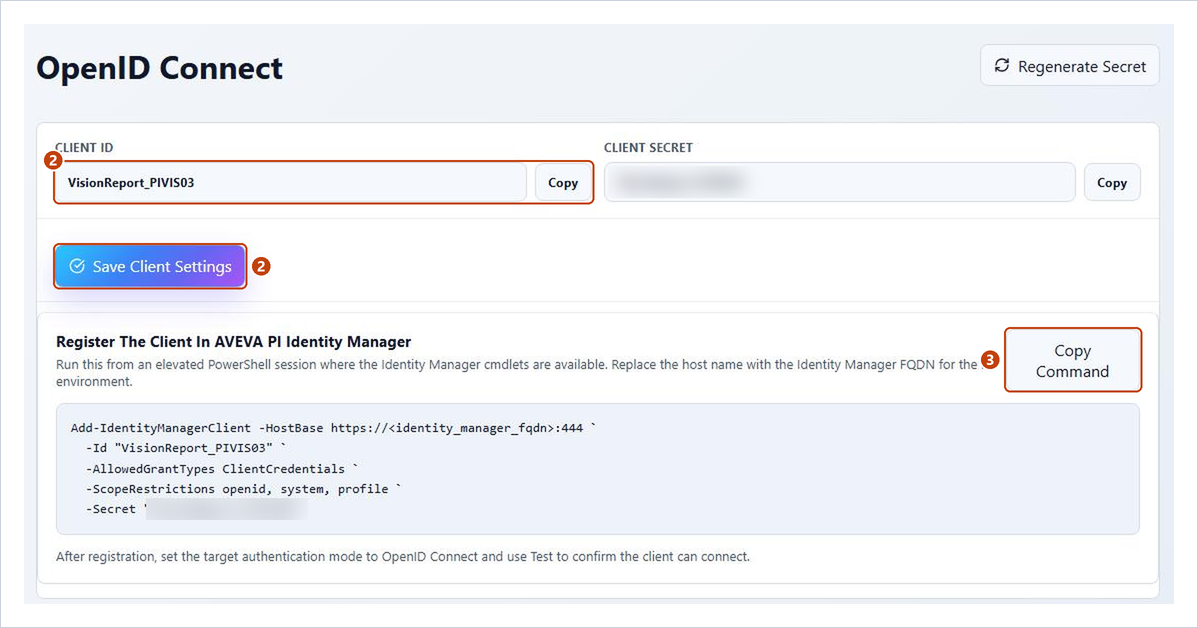Click the 'Register The Client In AVEVA PI Identity Manager' heading
Screen dimensions: 1198x628
click(234, 342)
